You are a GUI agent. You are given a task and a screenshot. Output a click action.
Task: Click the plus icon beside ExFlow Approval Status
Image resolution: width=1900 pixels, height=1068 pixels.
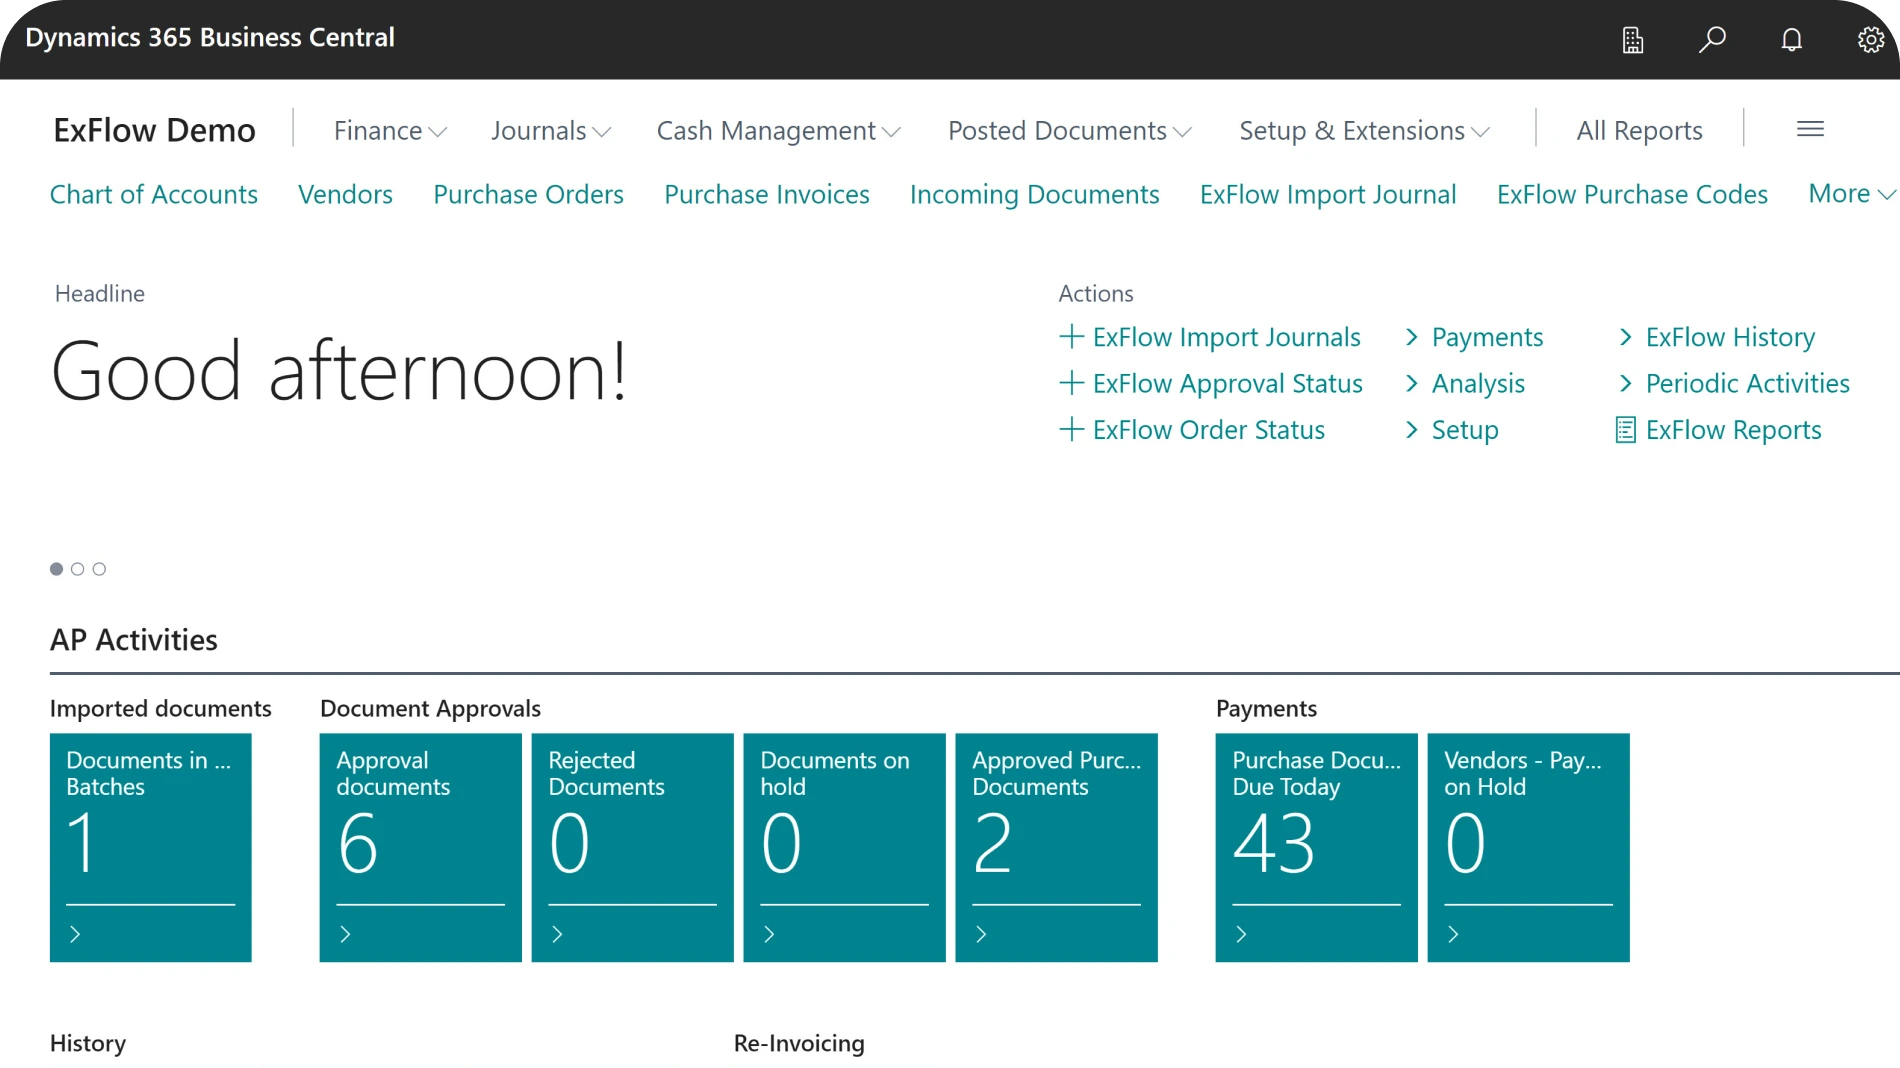[x=1072, y=383]
